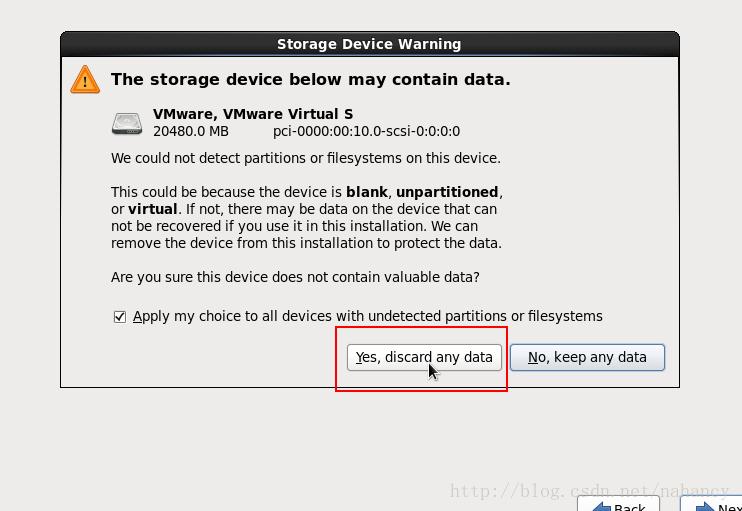This screenshot has height=511, width=742.
Task: Click the bold word "unpartitioned"
Action: pos(446,192)
